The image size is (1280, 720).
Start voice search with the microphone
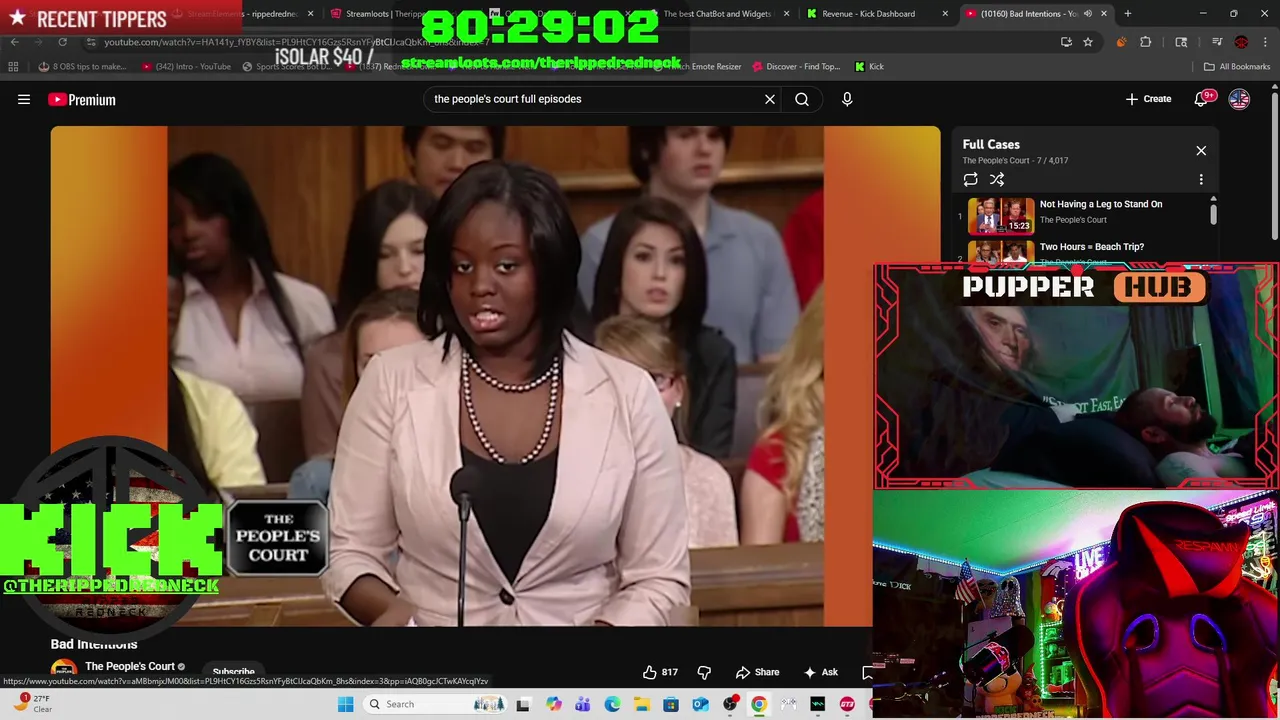847,99
